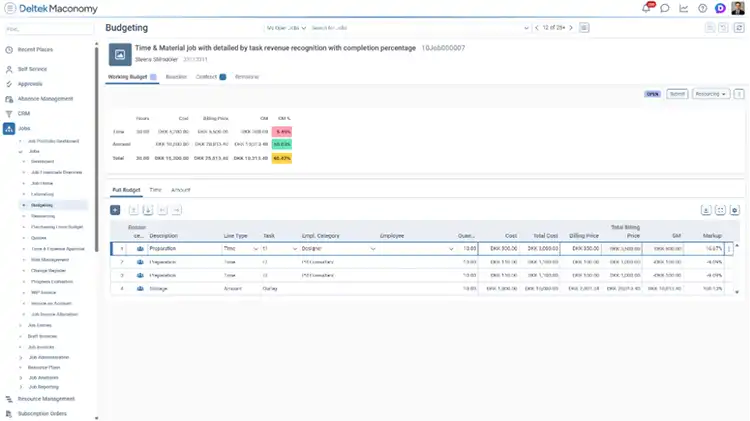Click the Resource Management icon

click(x=9, y=399)
